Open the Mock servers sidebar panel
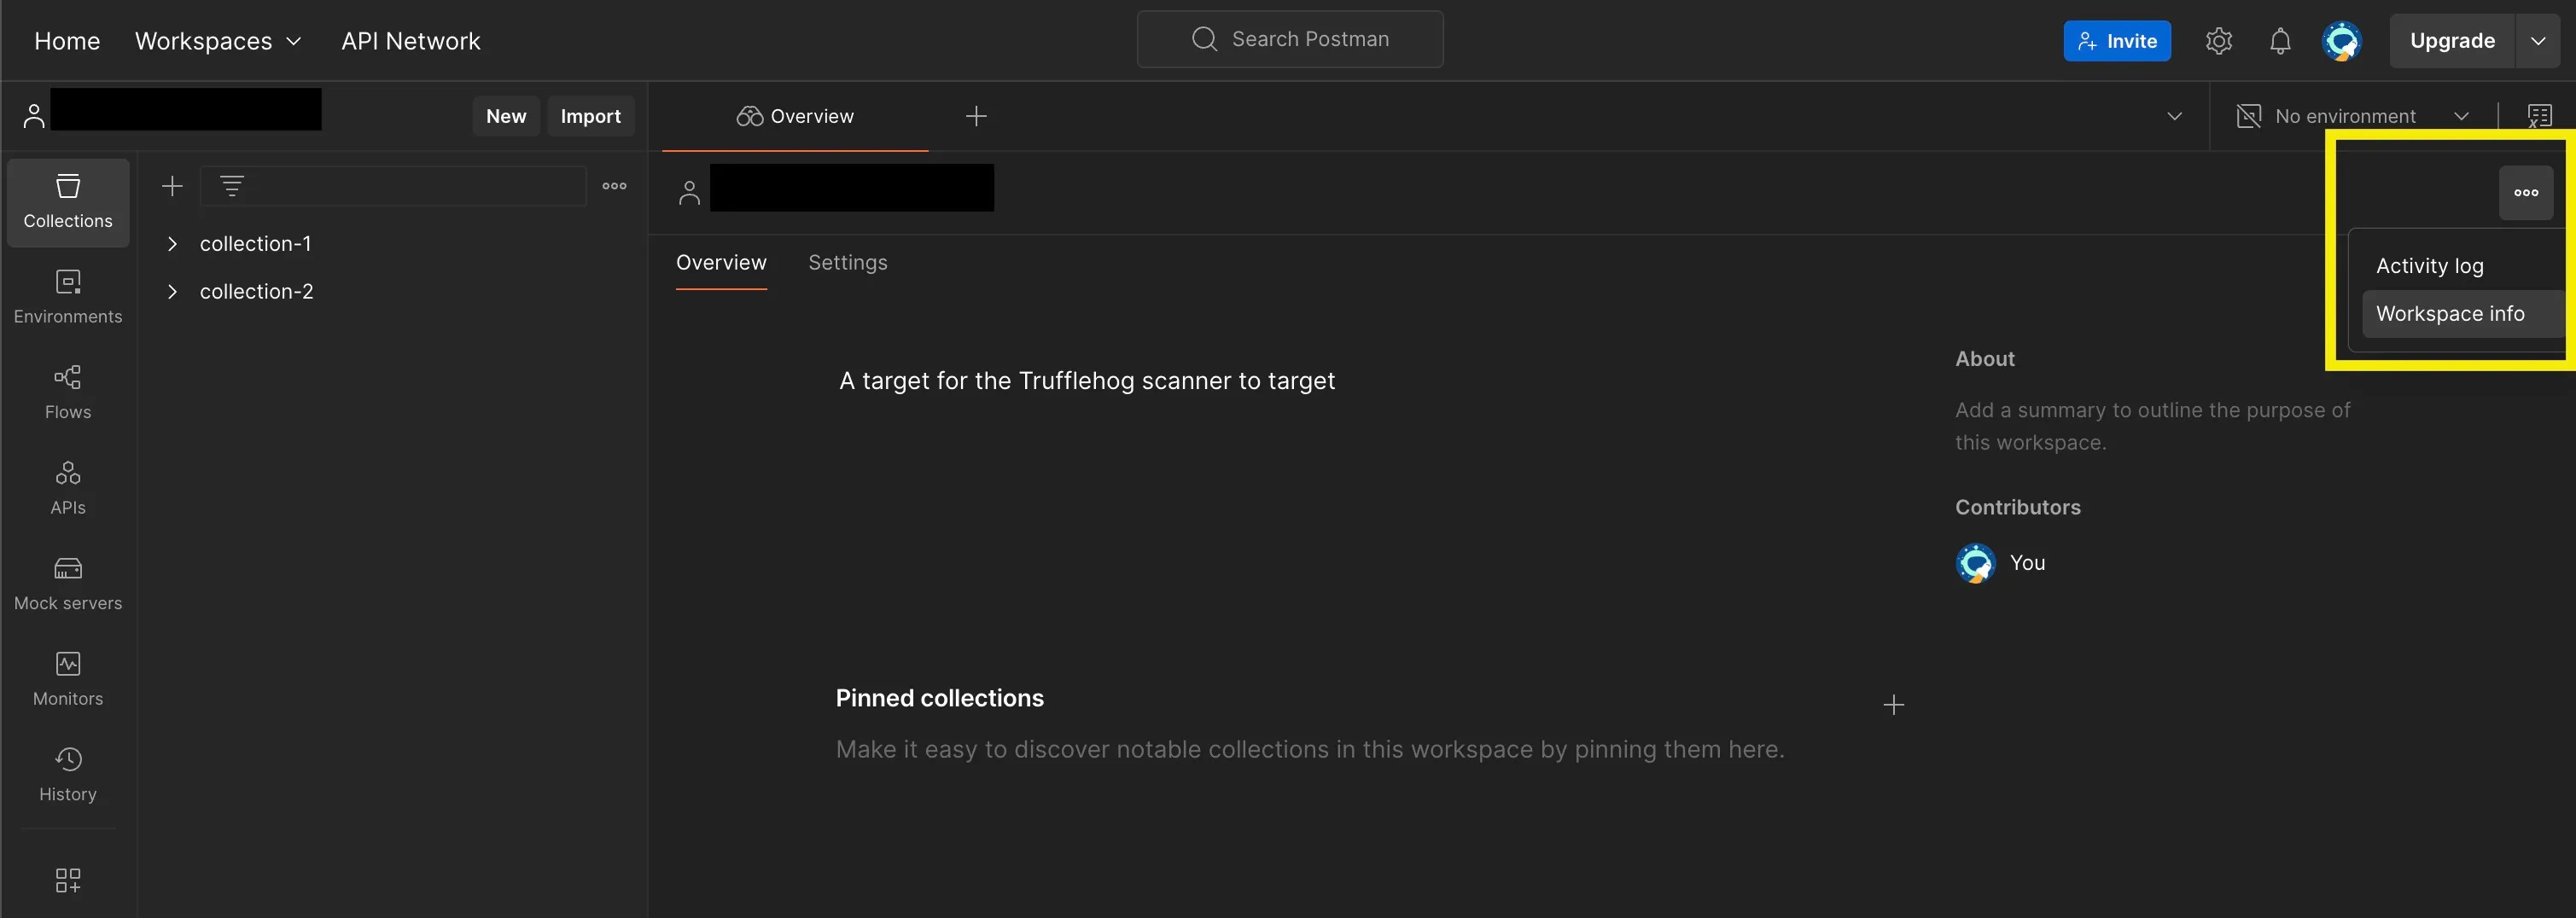 click(68, 584)
